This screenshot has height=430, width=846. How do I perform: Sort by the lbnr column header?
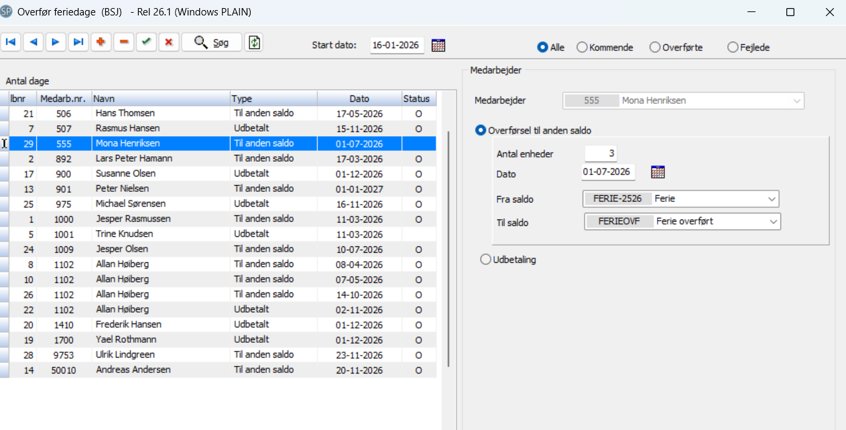tap(23, 99)
